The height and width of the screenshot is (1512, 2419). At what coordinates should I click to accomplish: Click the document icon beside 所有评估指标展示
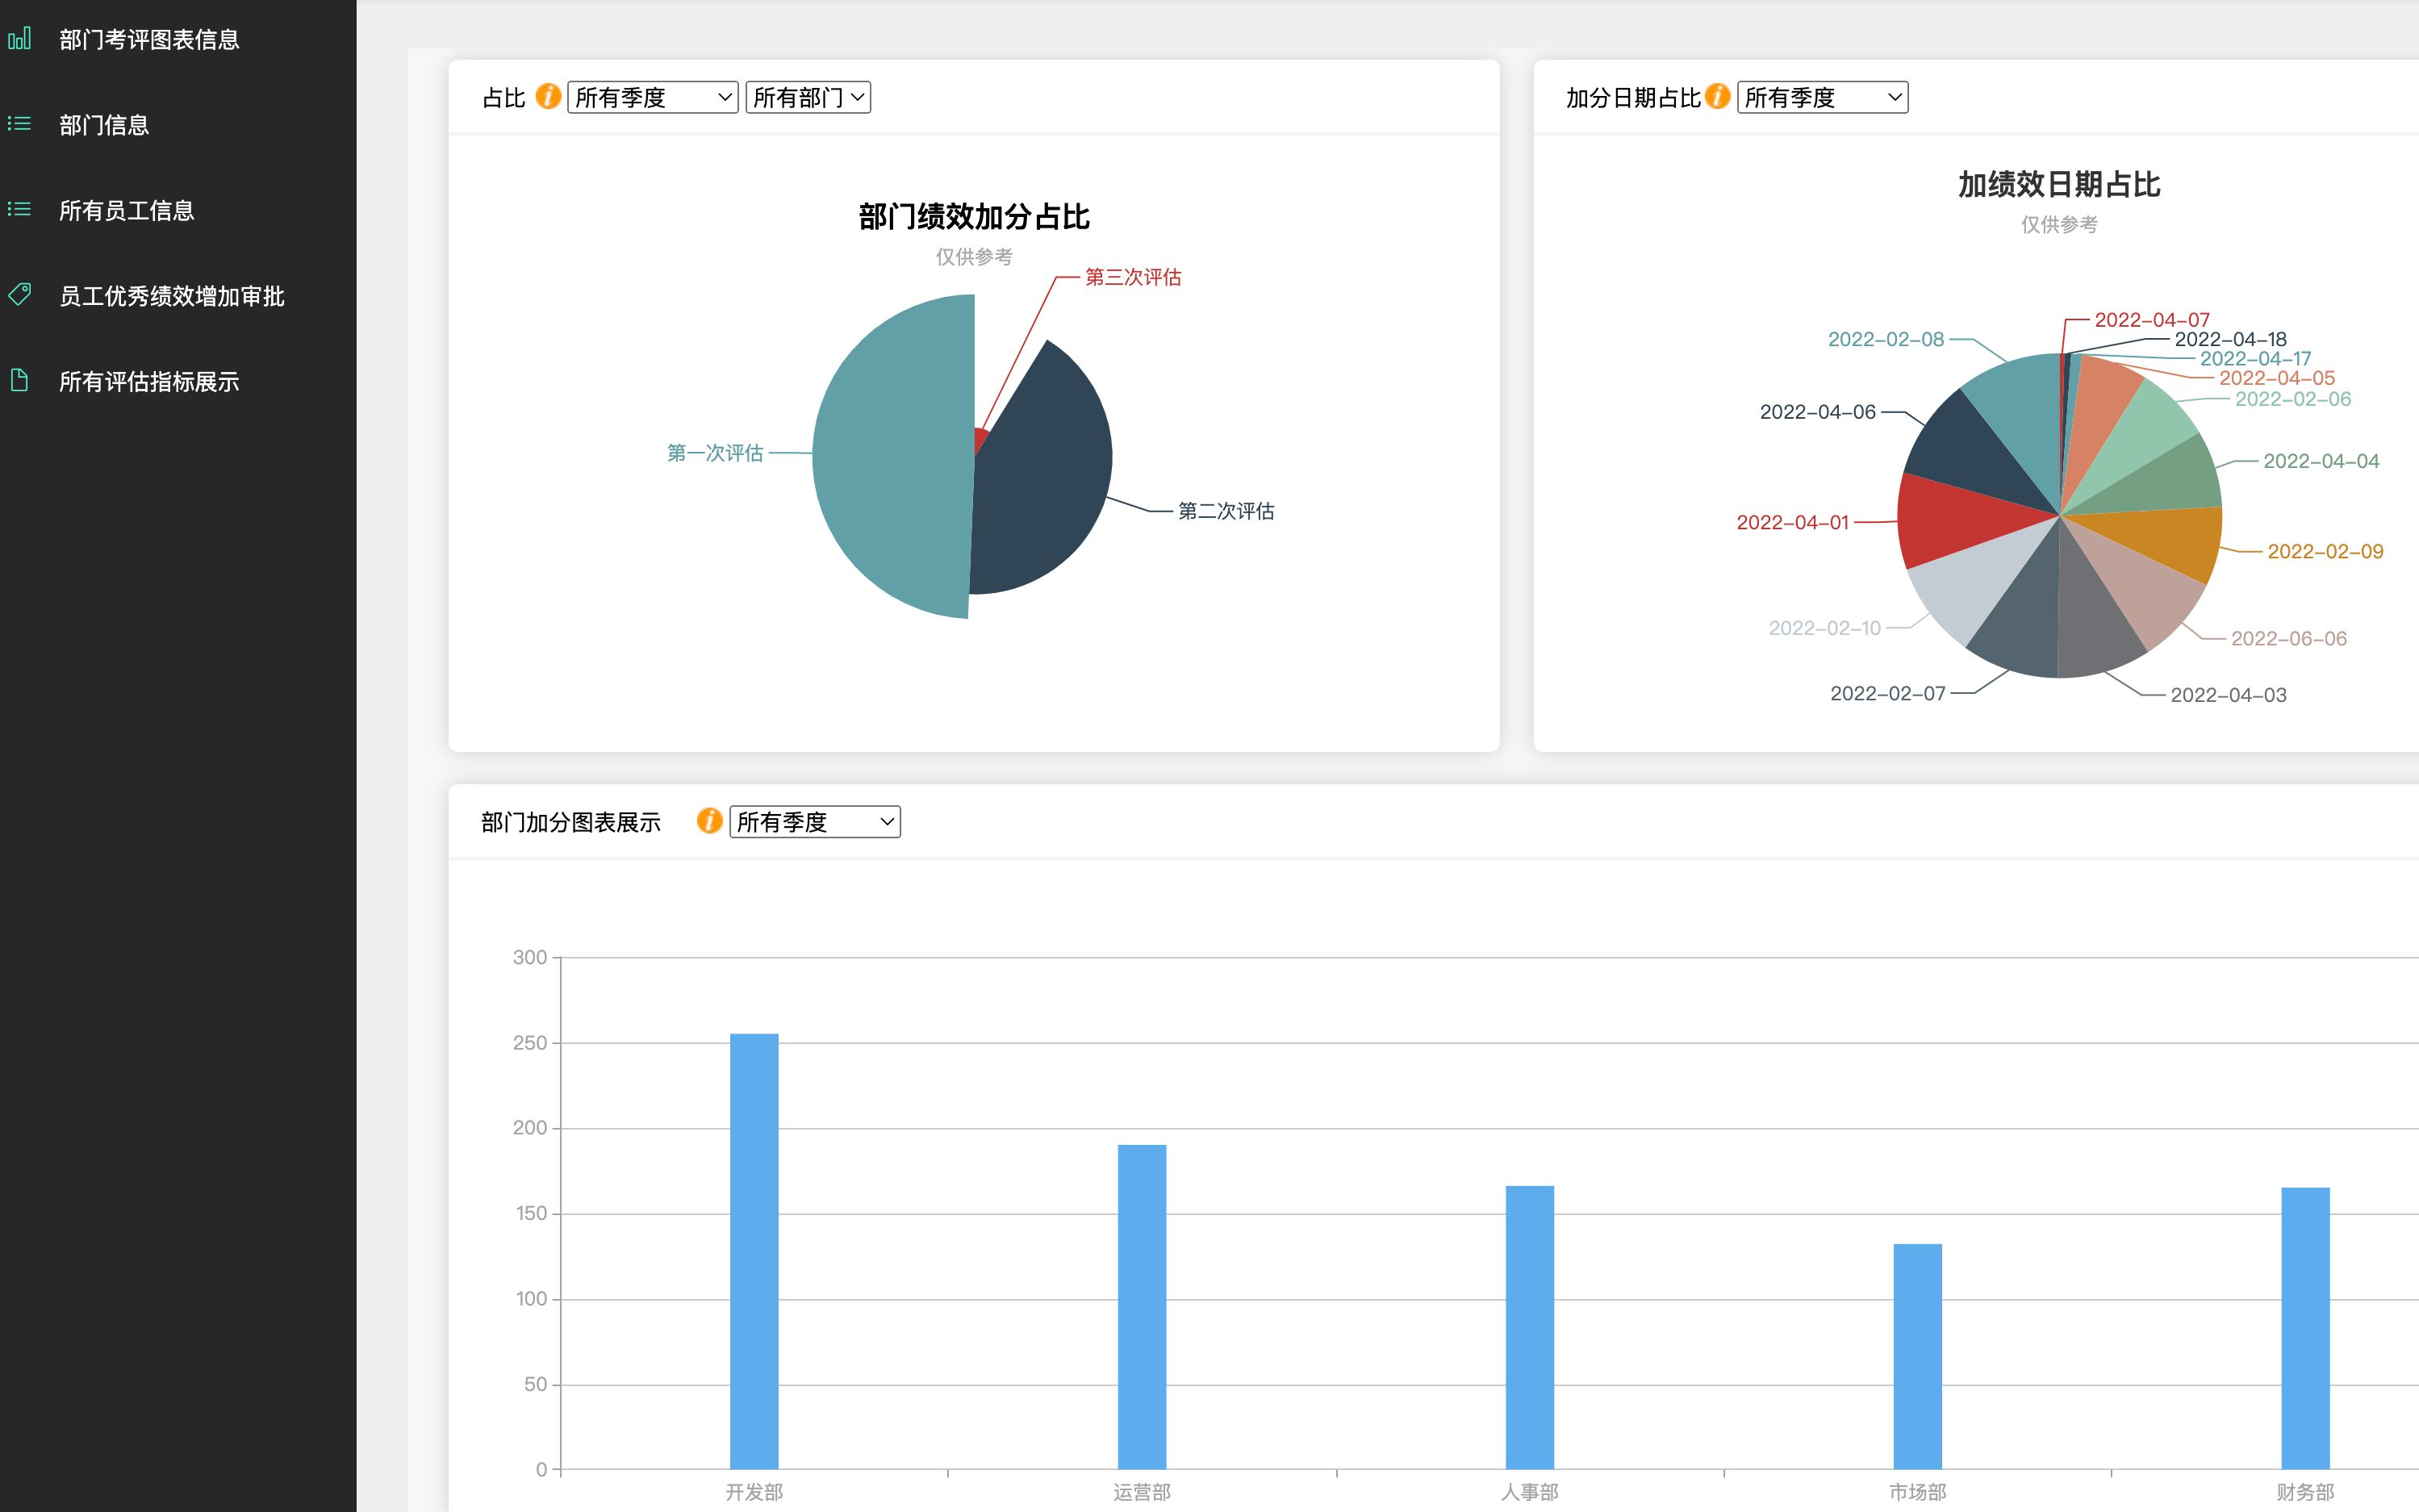click(20, 381)
